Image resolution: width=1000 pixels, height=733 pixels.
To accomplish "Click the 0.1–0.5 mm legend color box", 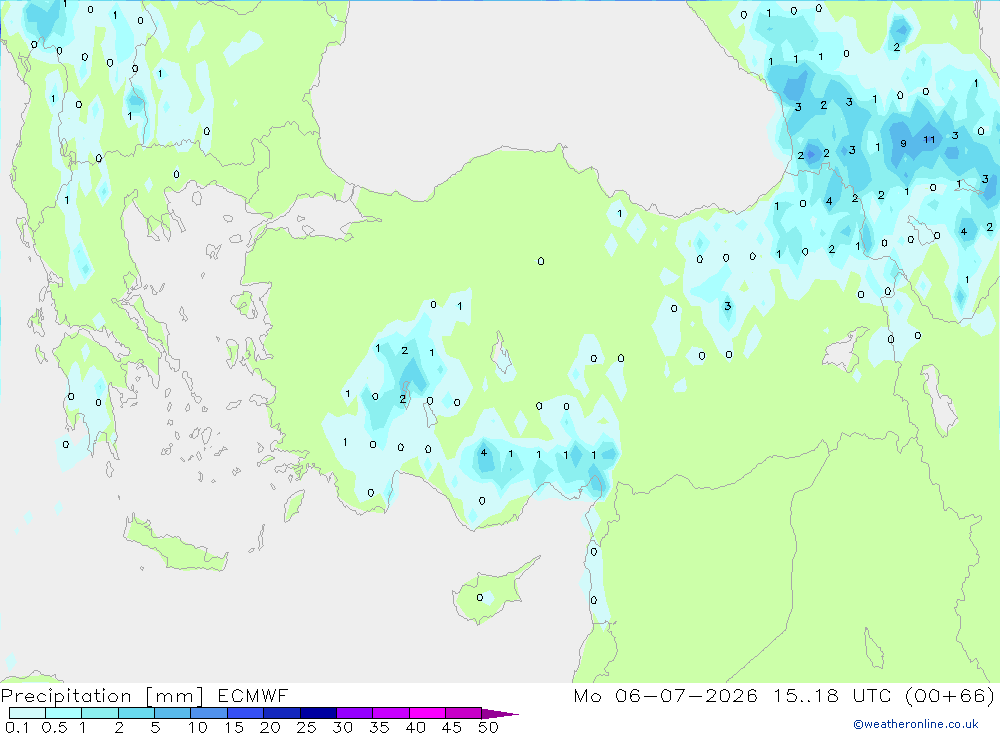I will (x=27, y=713).
